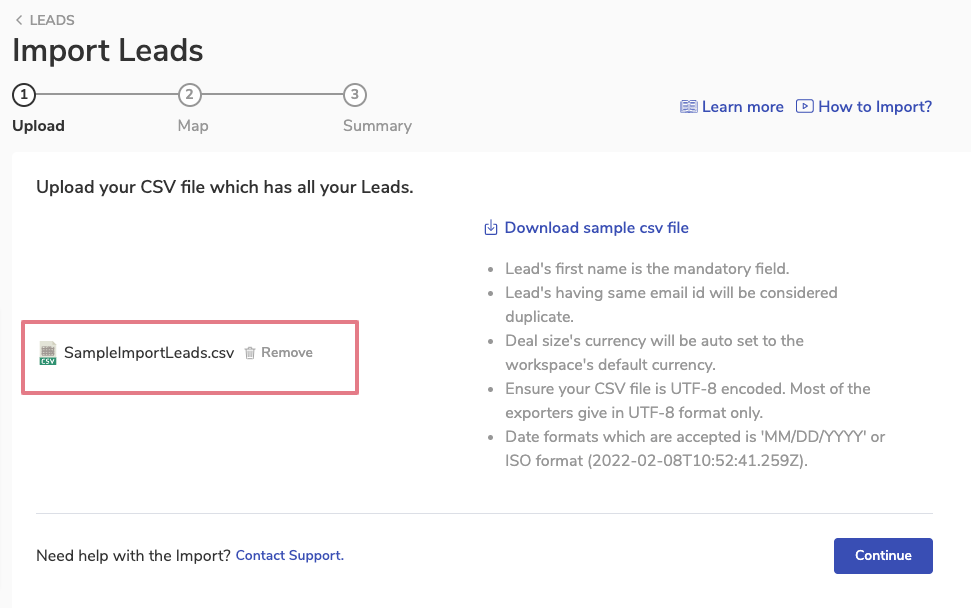Click the SampleImportLeads.csv file name
This screenshot has height=608, width=971.
pyautogui.click(x=149, y=353)
